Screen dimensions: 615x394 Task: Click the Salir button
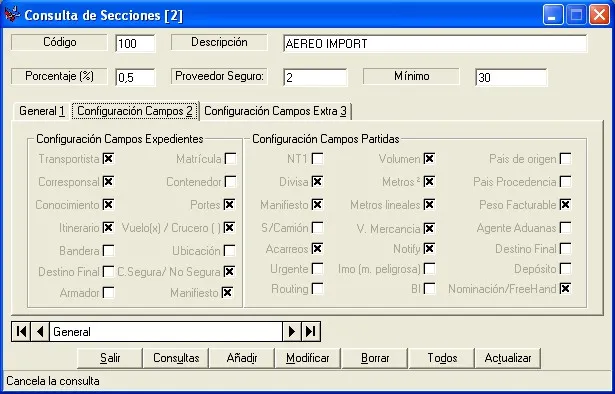click(110, 358)
